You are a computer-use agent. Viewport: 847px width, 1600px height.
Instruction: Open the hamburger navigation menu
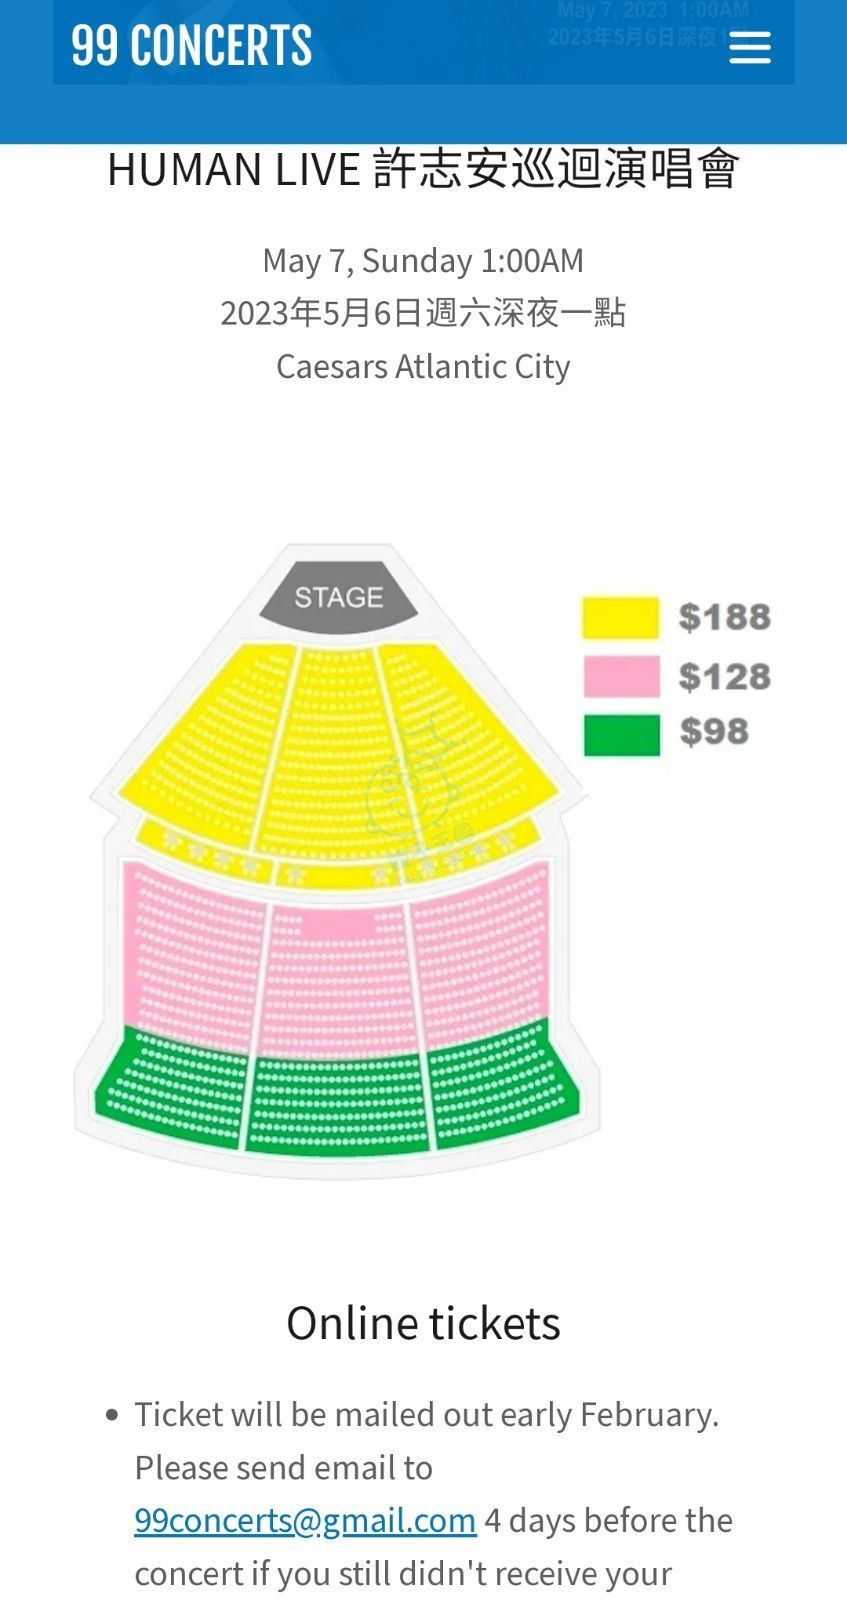pos(749,47)
